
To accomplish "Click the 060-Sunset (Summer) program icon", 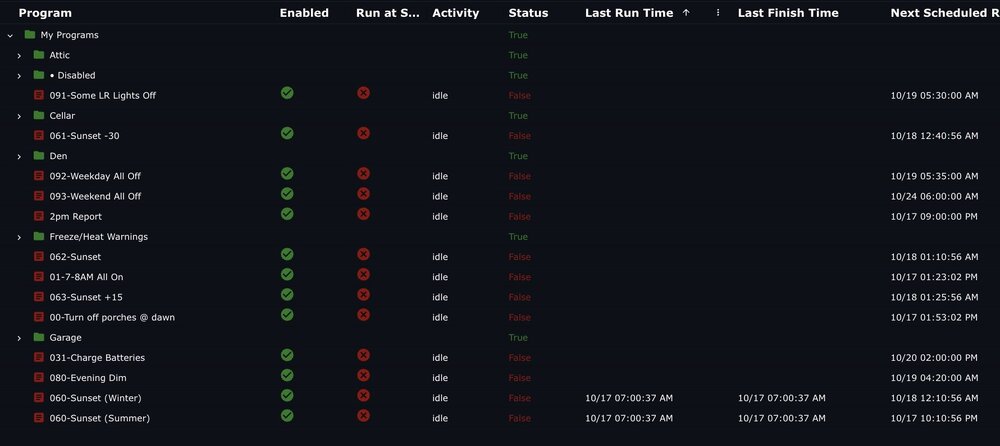I will click(x=39, y=418).
